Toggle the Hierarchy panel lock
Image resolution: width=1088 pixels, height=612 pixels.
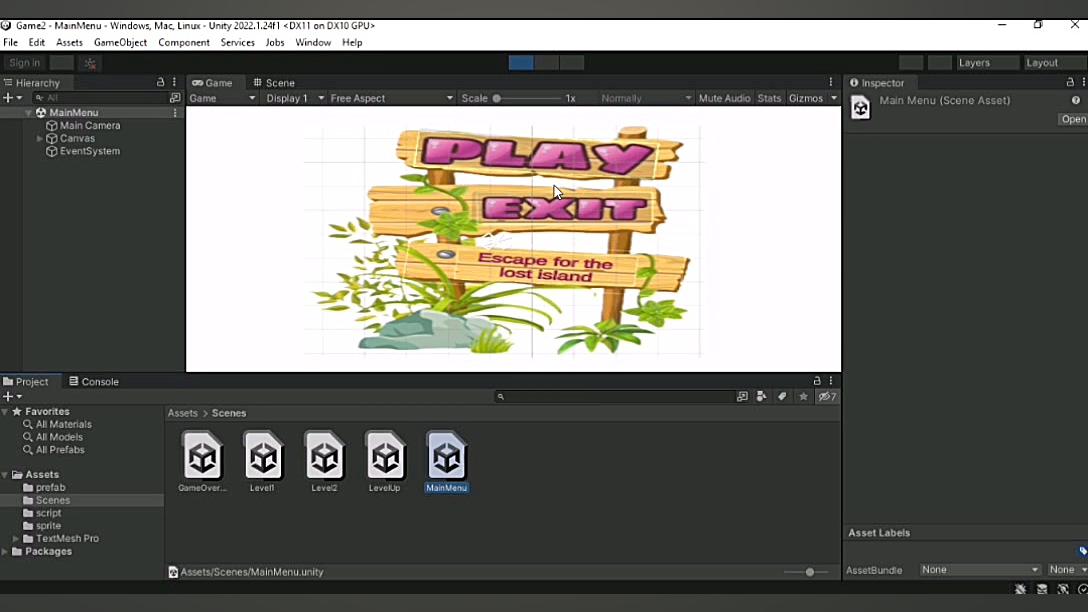pos(160,82)
